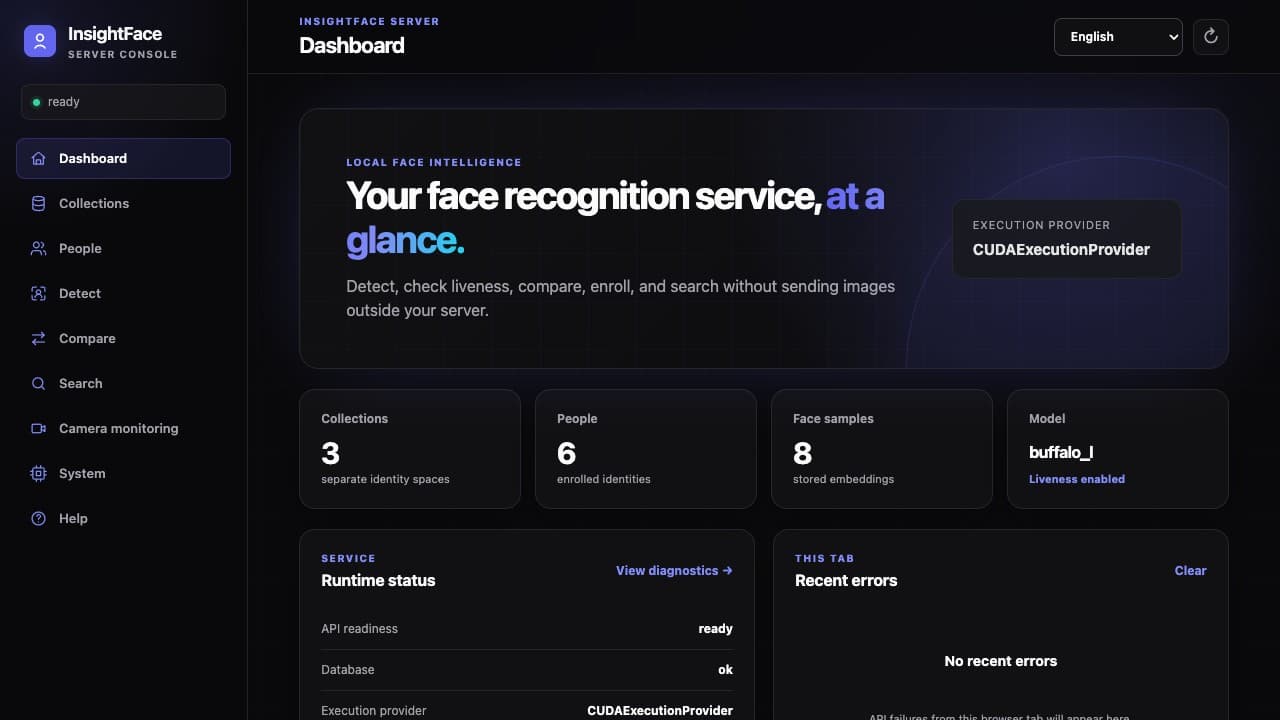Click the Execution provider row label
The height and width of the screenshot is (720, 1280).
tap(374, 711)
